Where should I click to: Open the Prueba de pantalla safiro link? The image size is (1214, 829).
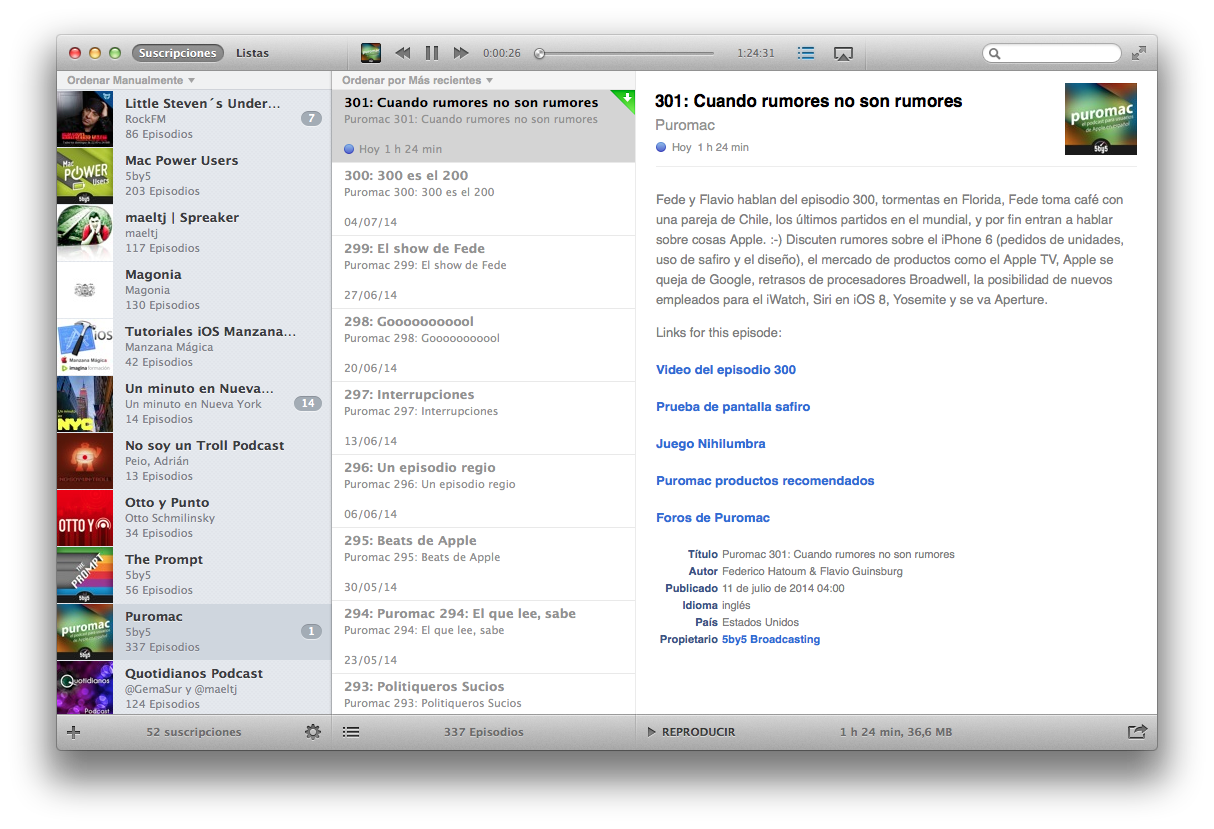733,407
